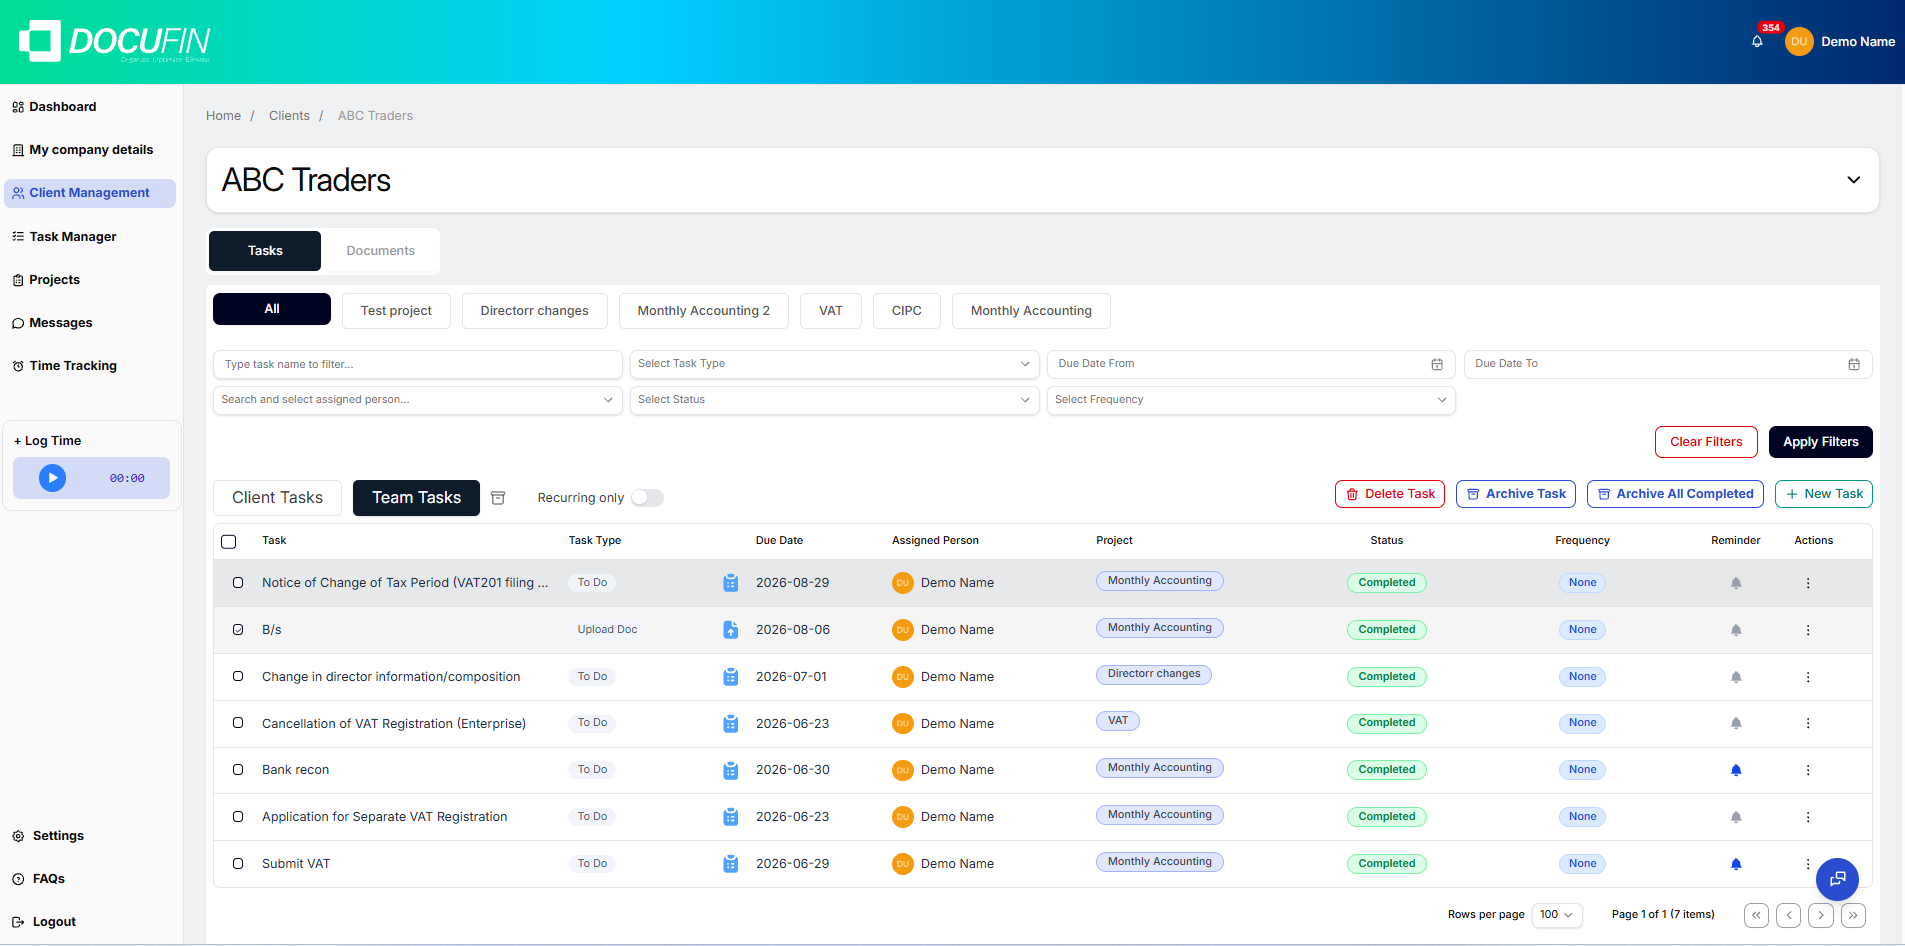Open actions menu for Notice of Change row
This screenshot has height=946, width=1905.
pyautogui.click(x=1808, y=583)
